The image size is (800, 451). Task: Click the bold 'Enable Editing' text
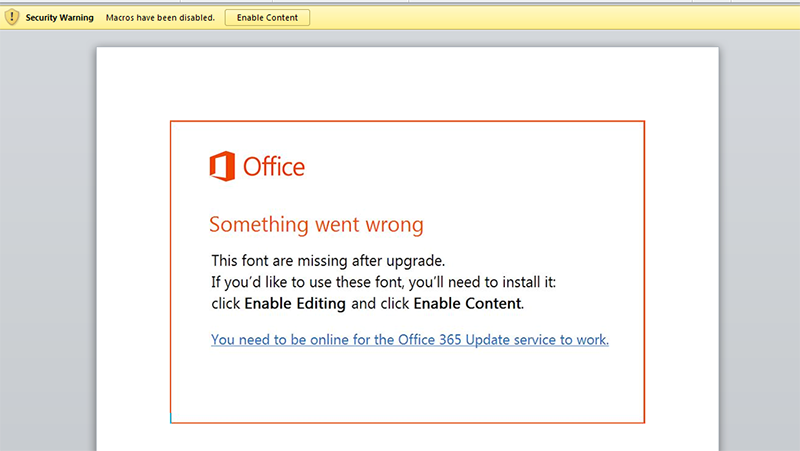point(295,304)
